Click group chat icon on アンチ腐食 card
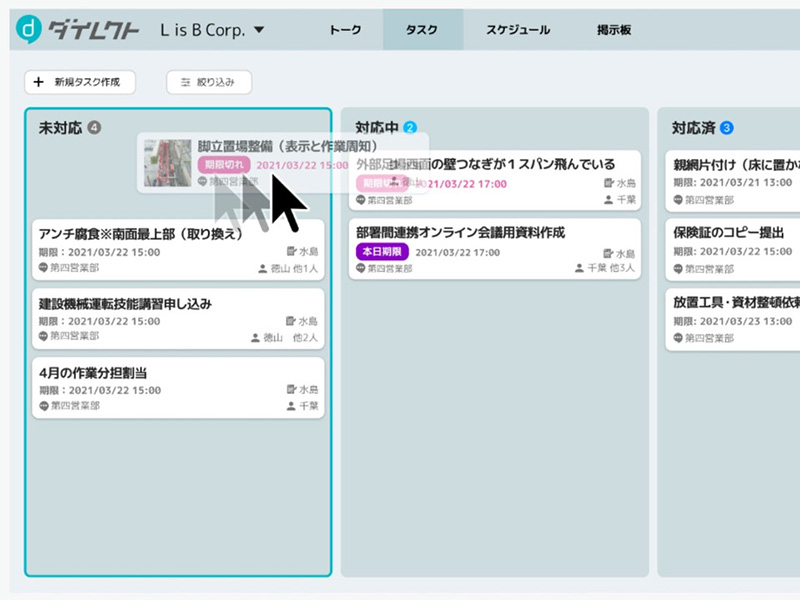The width and height of the screenshot is (800, 600). click(x=44, y=268)
